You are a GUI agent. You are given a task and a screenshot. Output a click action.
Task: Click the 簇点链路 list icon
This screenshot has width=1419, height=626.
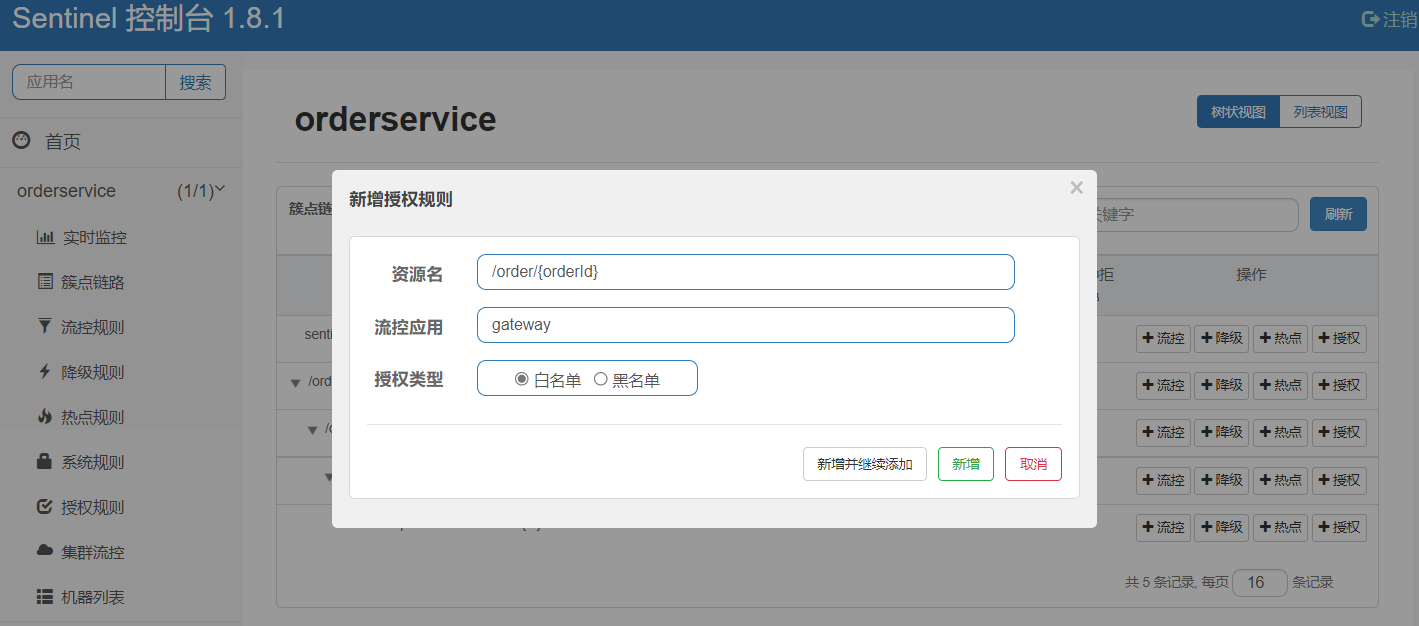pyautogui.click(x=45, y=282)
